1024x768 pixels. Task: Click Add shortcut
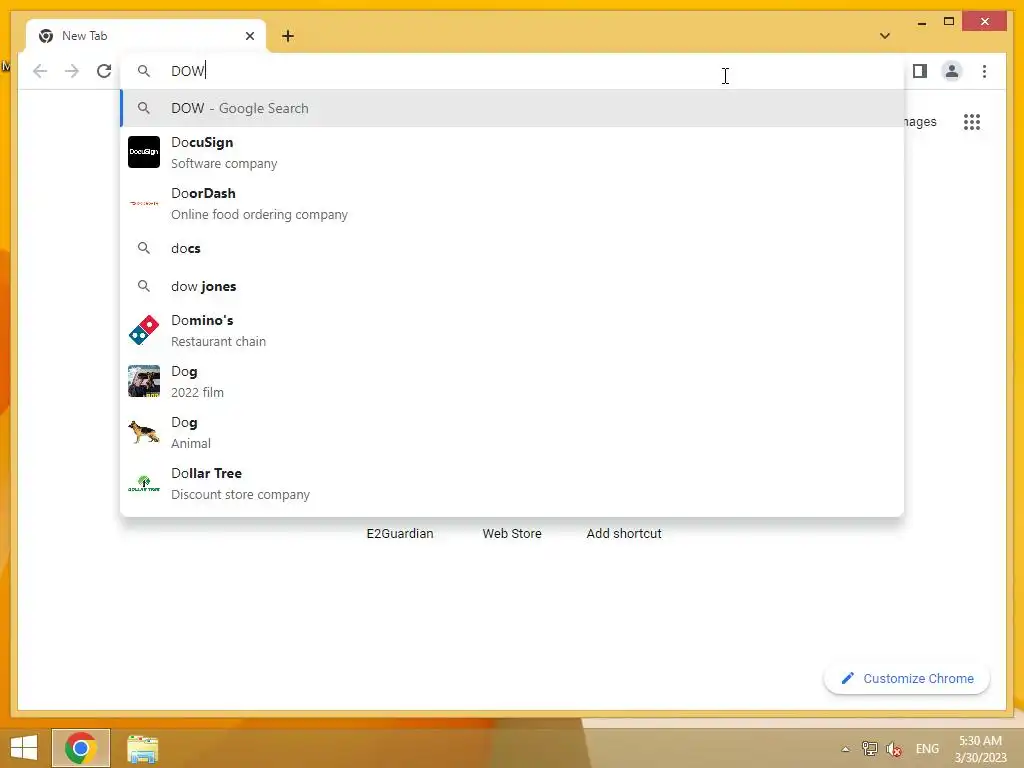pos(624,534)
